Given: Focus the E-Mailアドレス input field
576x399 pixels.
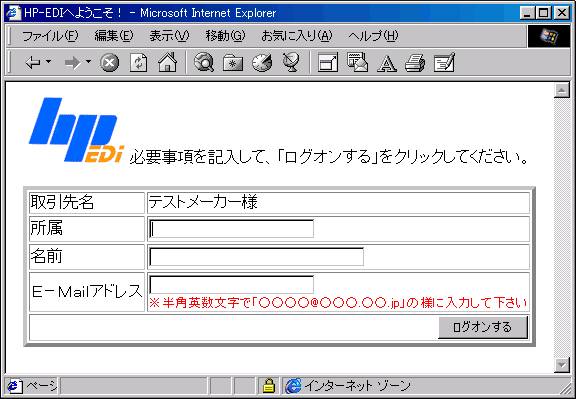Looking at the screenshot, I should click(231, 284).
